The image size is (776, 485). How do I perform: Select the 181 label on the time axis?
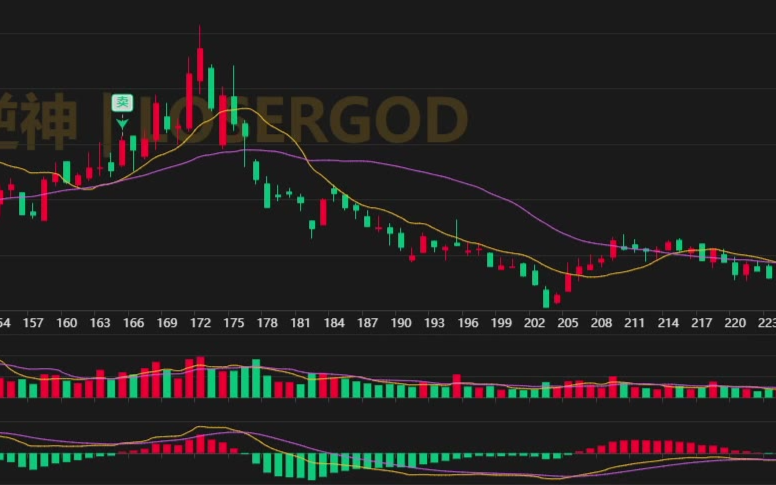click(300, 323)
